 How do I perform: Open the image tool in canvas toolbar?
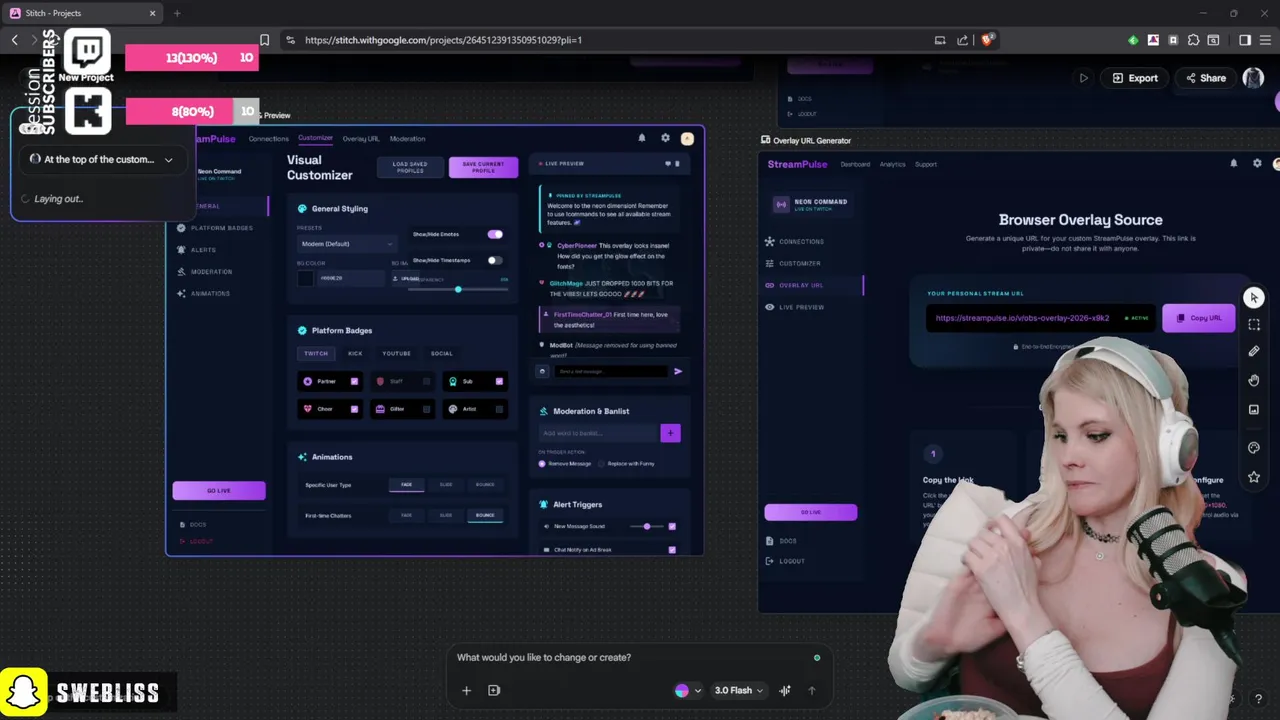pos(1254,409)
